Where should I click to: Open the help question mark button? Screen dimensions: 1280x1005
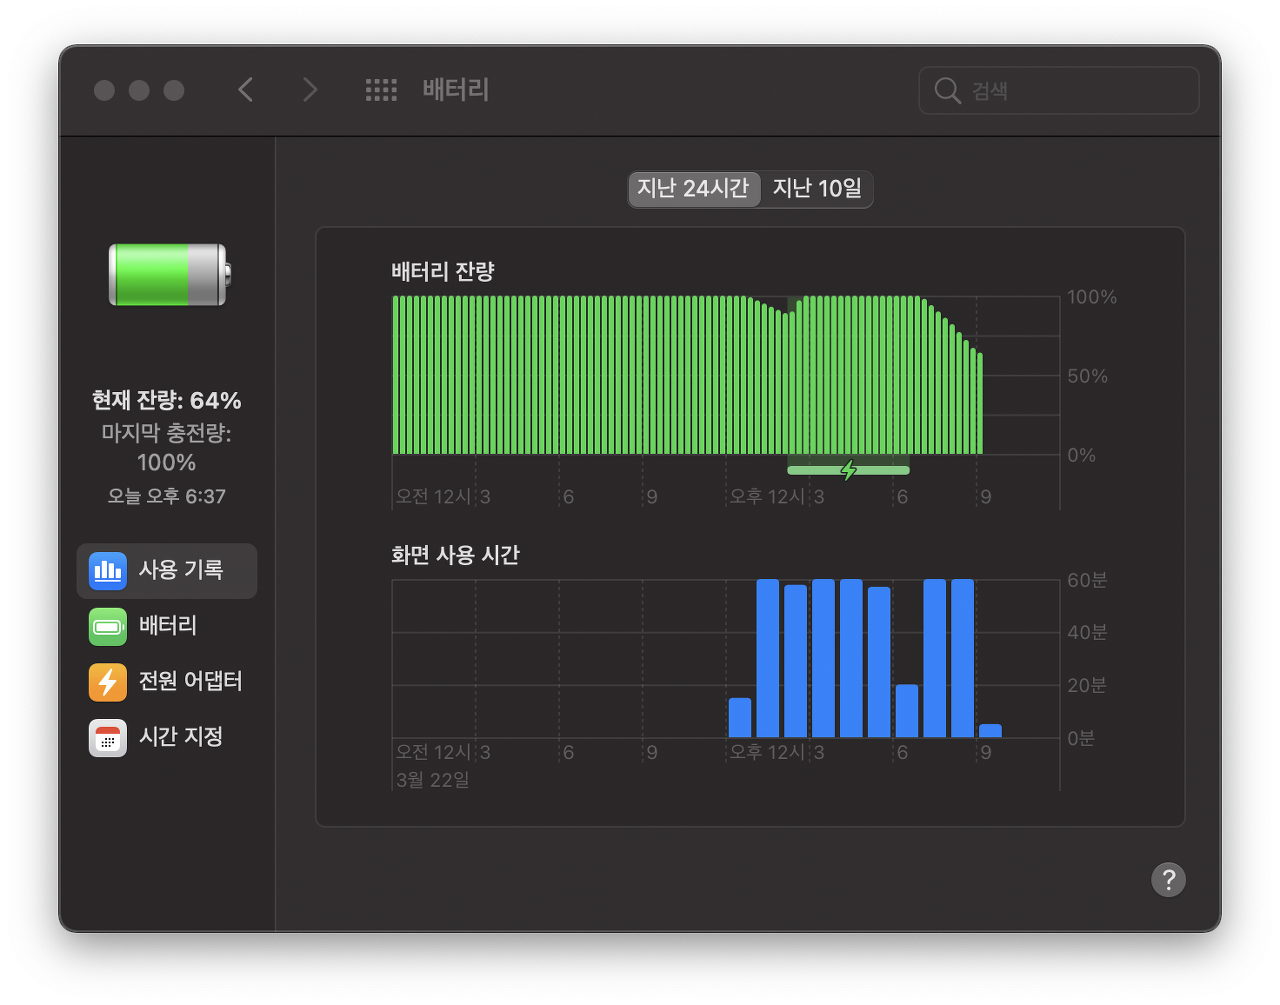[1168, 880]
